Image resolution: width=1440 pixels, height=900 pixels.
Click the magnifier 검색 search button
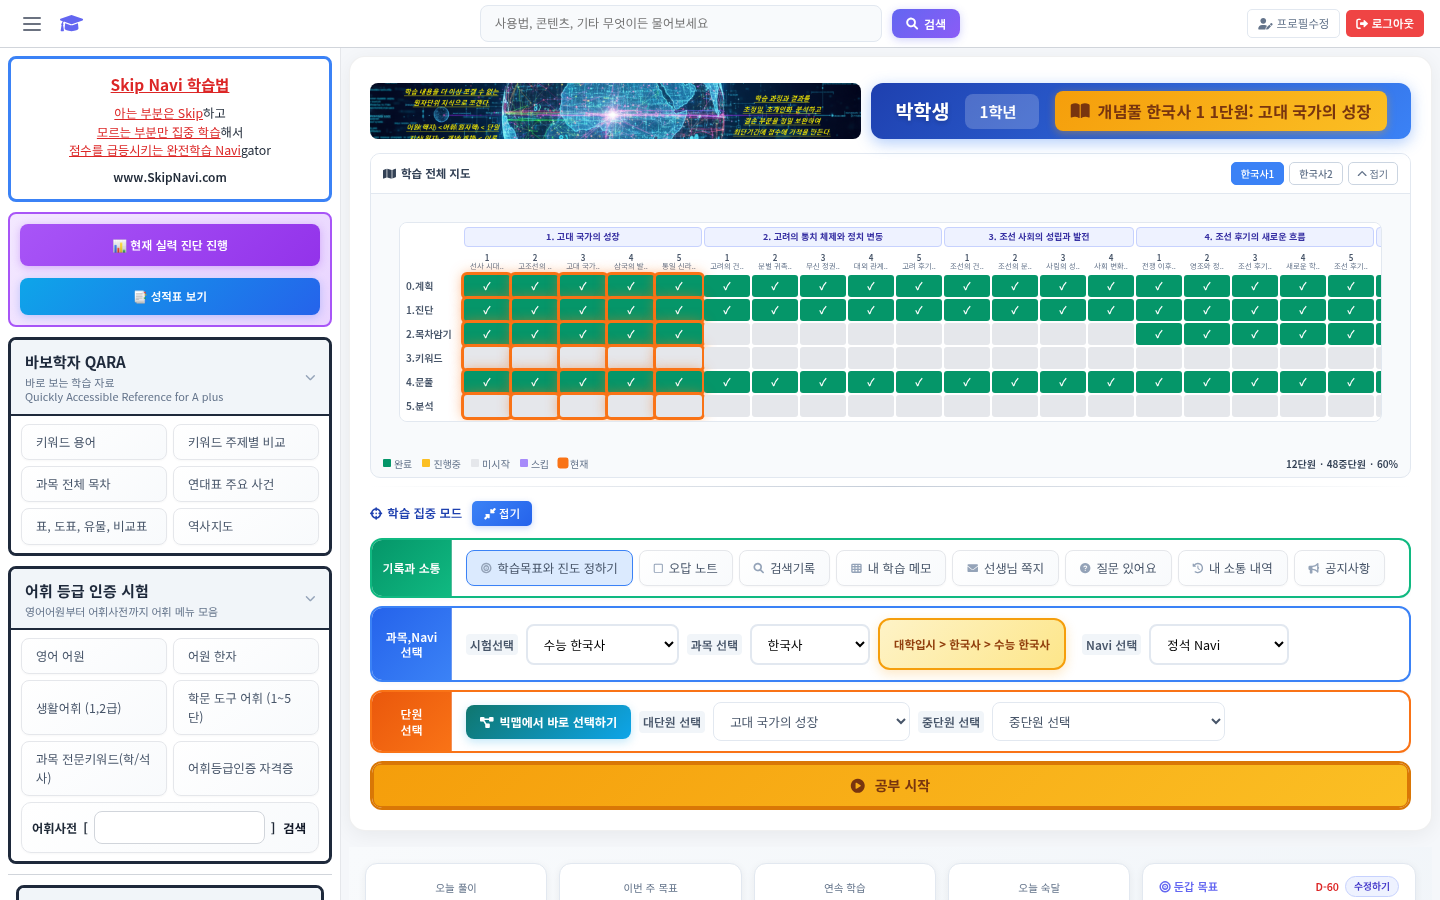(x=925, y=24)
